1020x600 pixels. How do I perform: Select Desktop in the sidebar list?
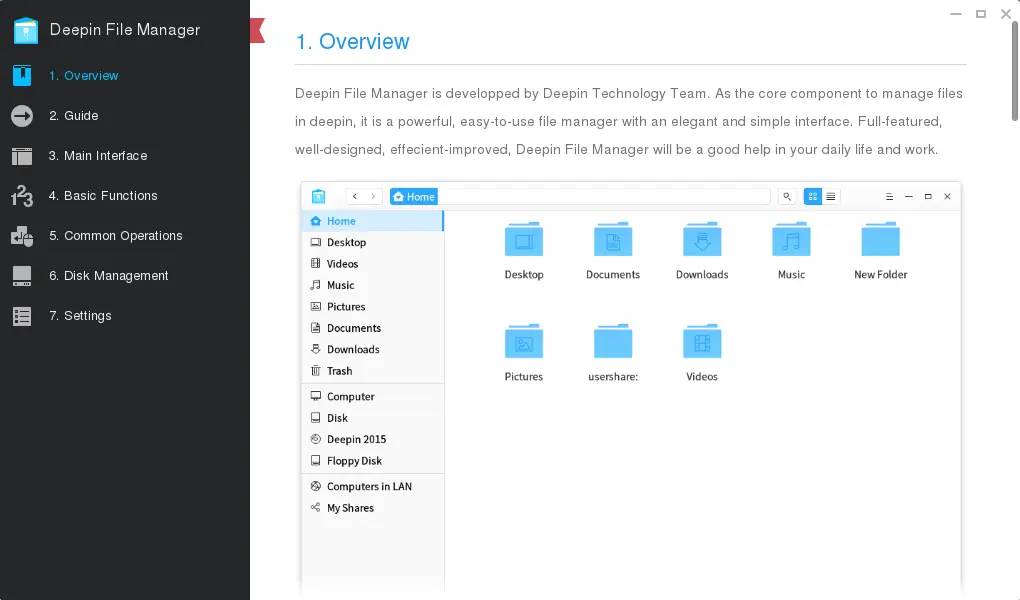click(373, 242)
